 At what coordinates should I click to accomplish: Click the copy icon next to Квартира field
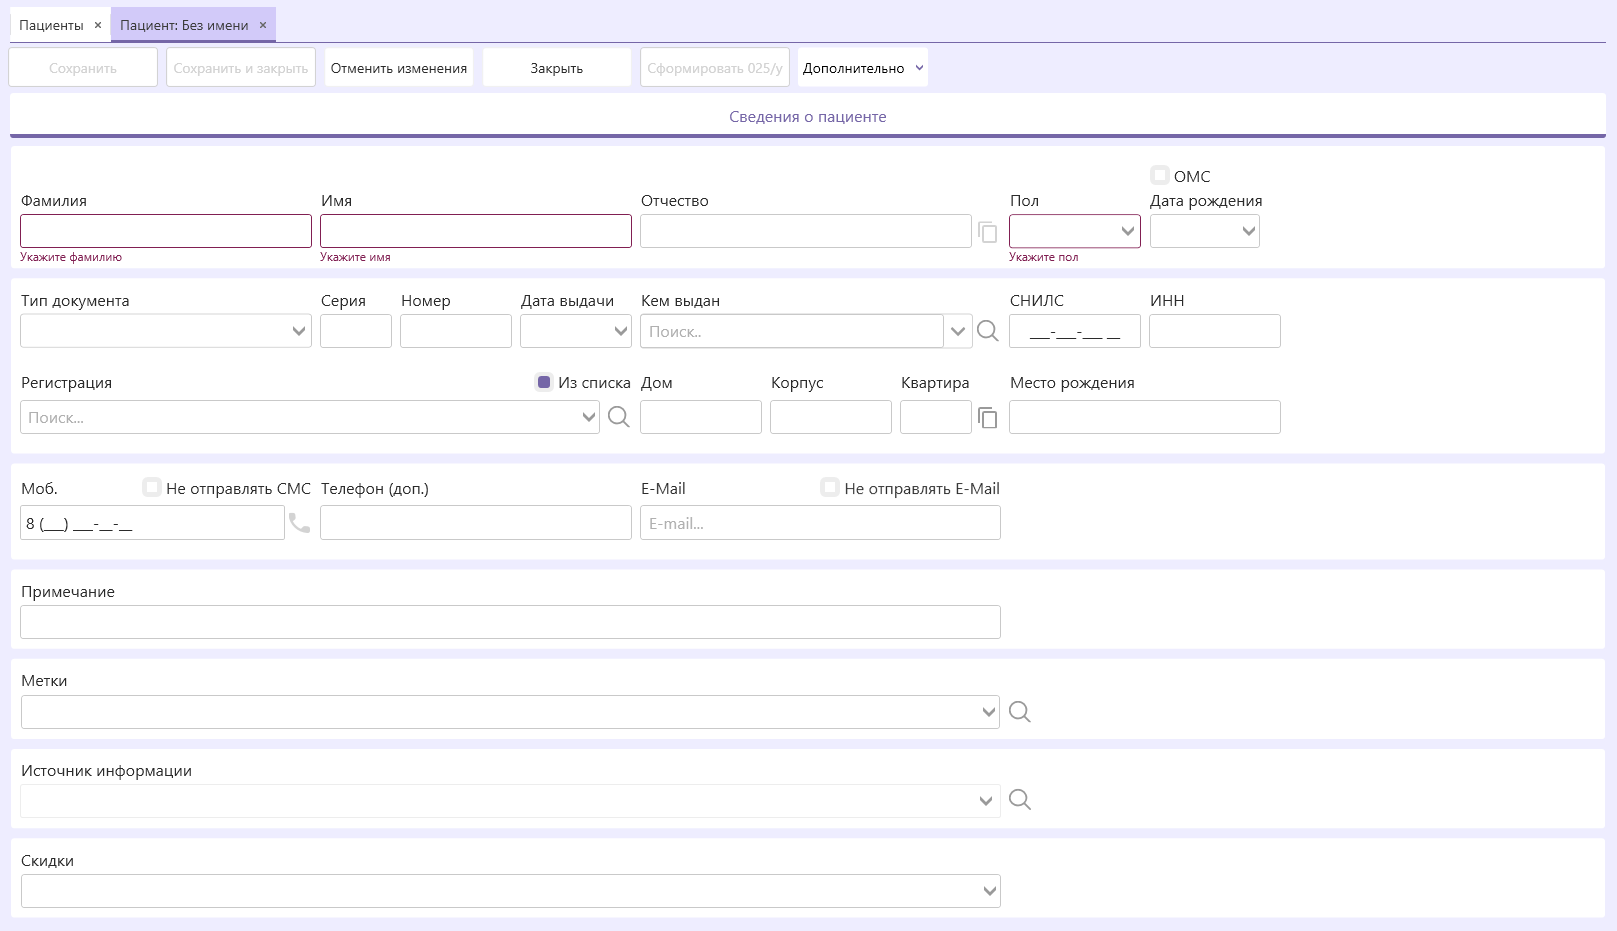988,418
